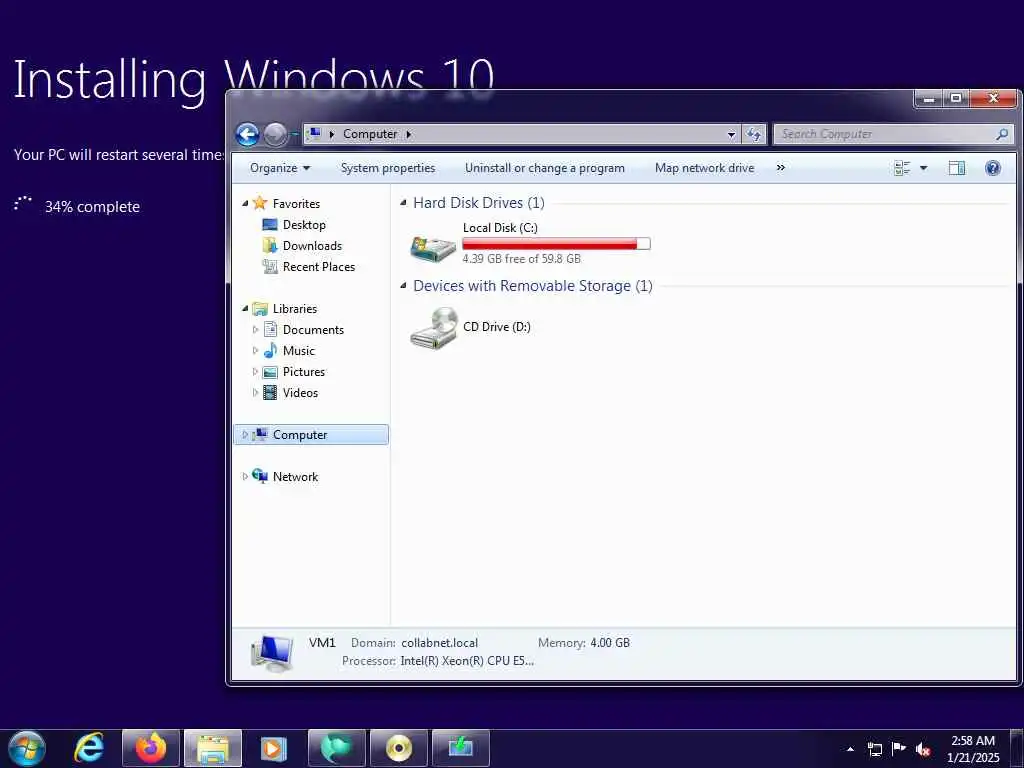The width and height of the screenshot is (1024, 768).
Task: Click the CD Drive (D:) label
Action: [496, 327]
